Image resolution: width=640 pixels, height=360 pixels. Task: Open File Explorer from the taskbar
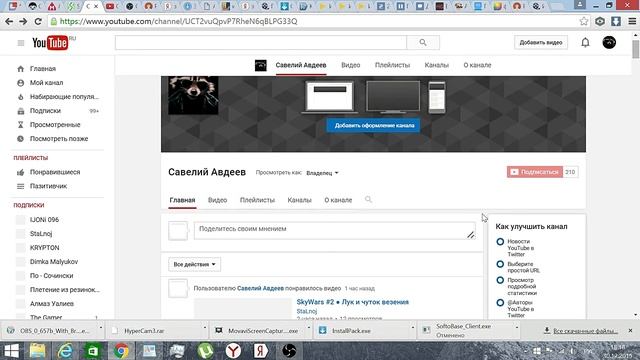tap(37, 351)
